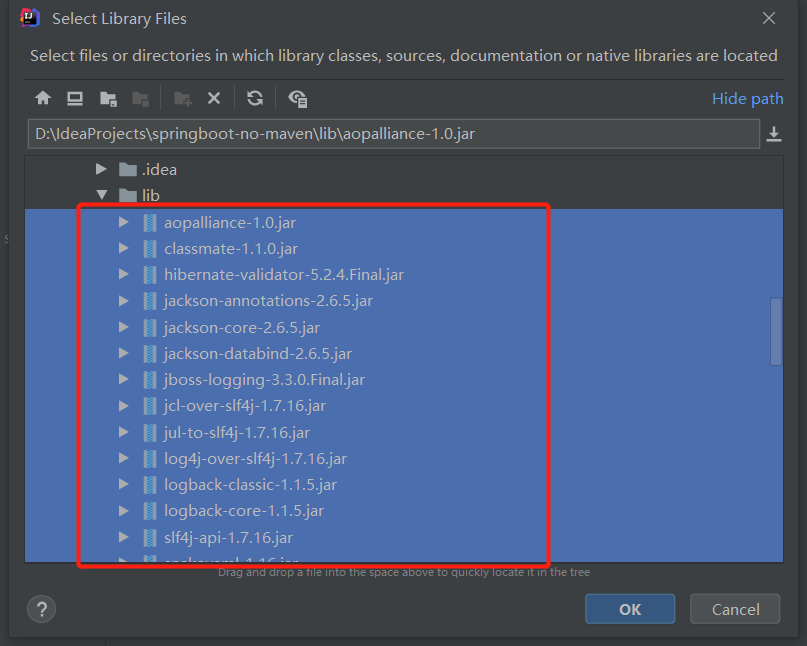
Task: Expand jcl-over-slf4j-1.7.16.jar contents
Action: pos(124,406)
